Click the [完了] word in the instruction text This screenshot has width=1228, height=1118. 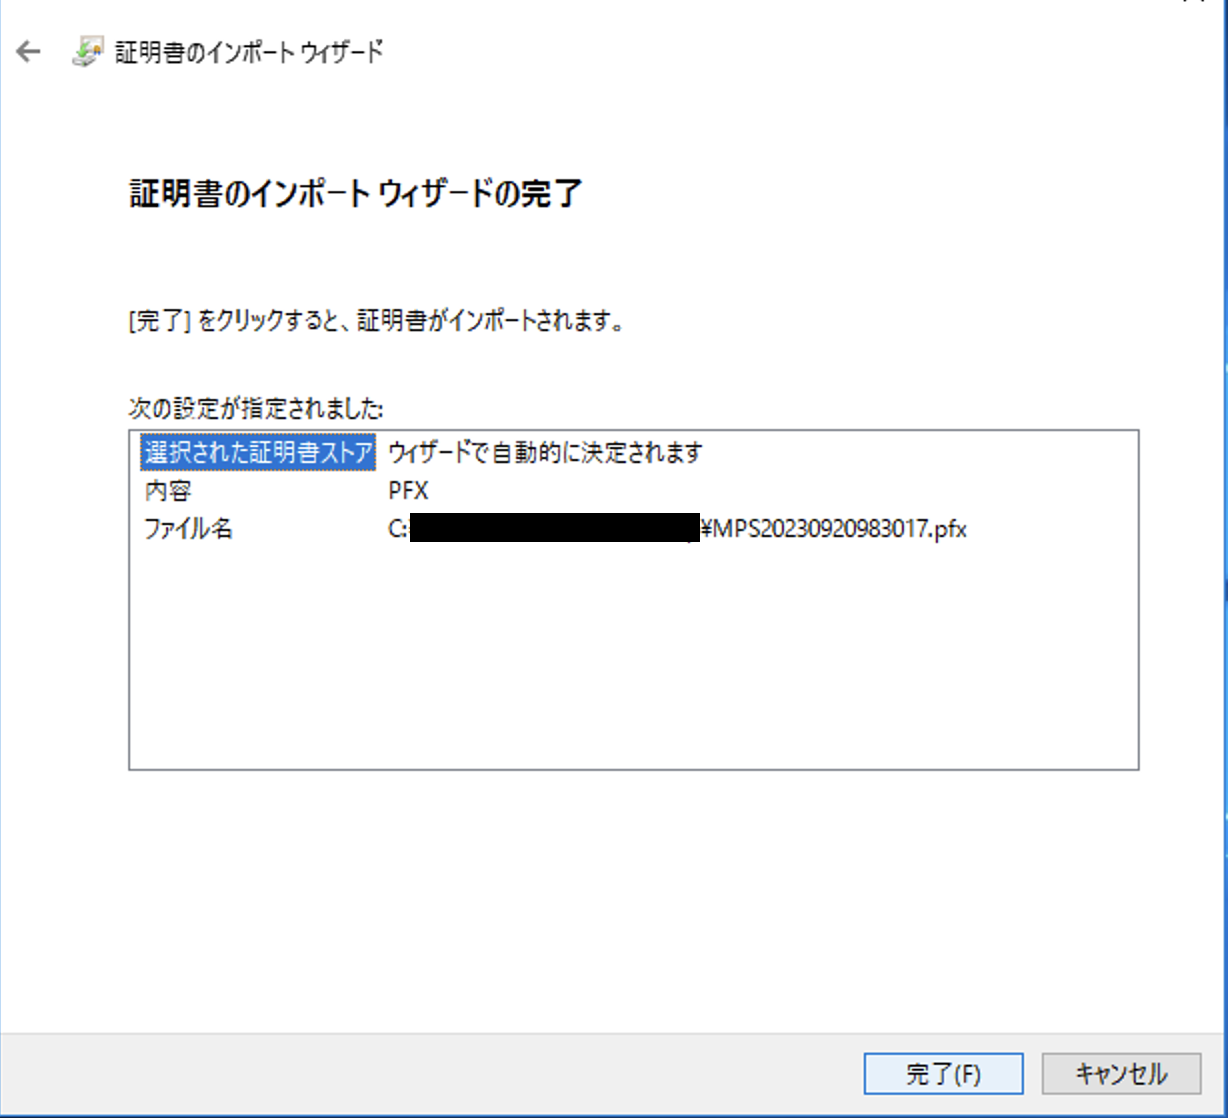pos(159,323)
